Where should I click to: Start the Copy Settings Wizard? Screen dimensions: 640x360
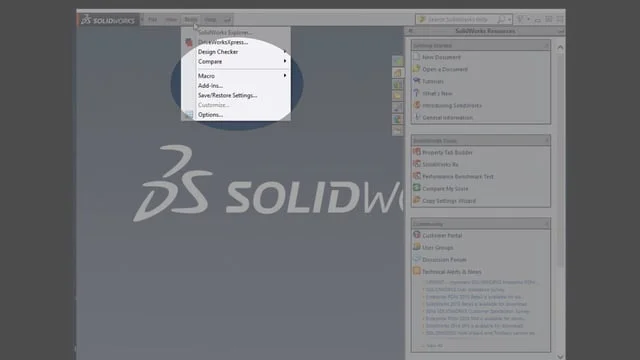(x=449, y=201)
